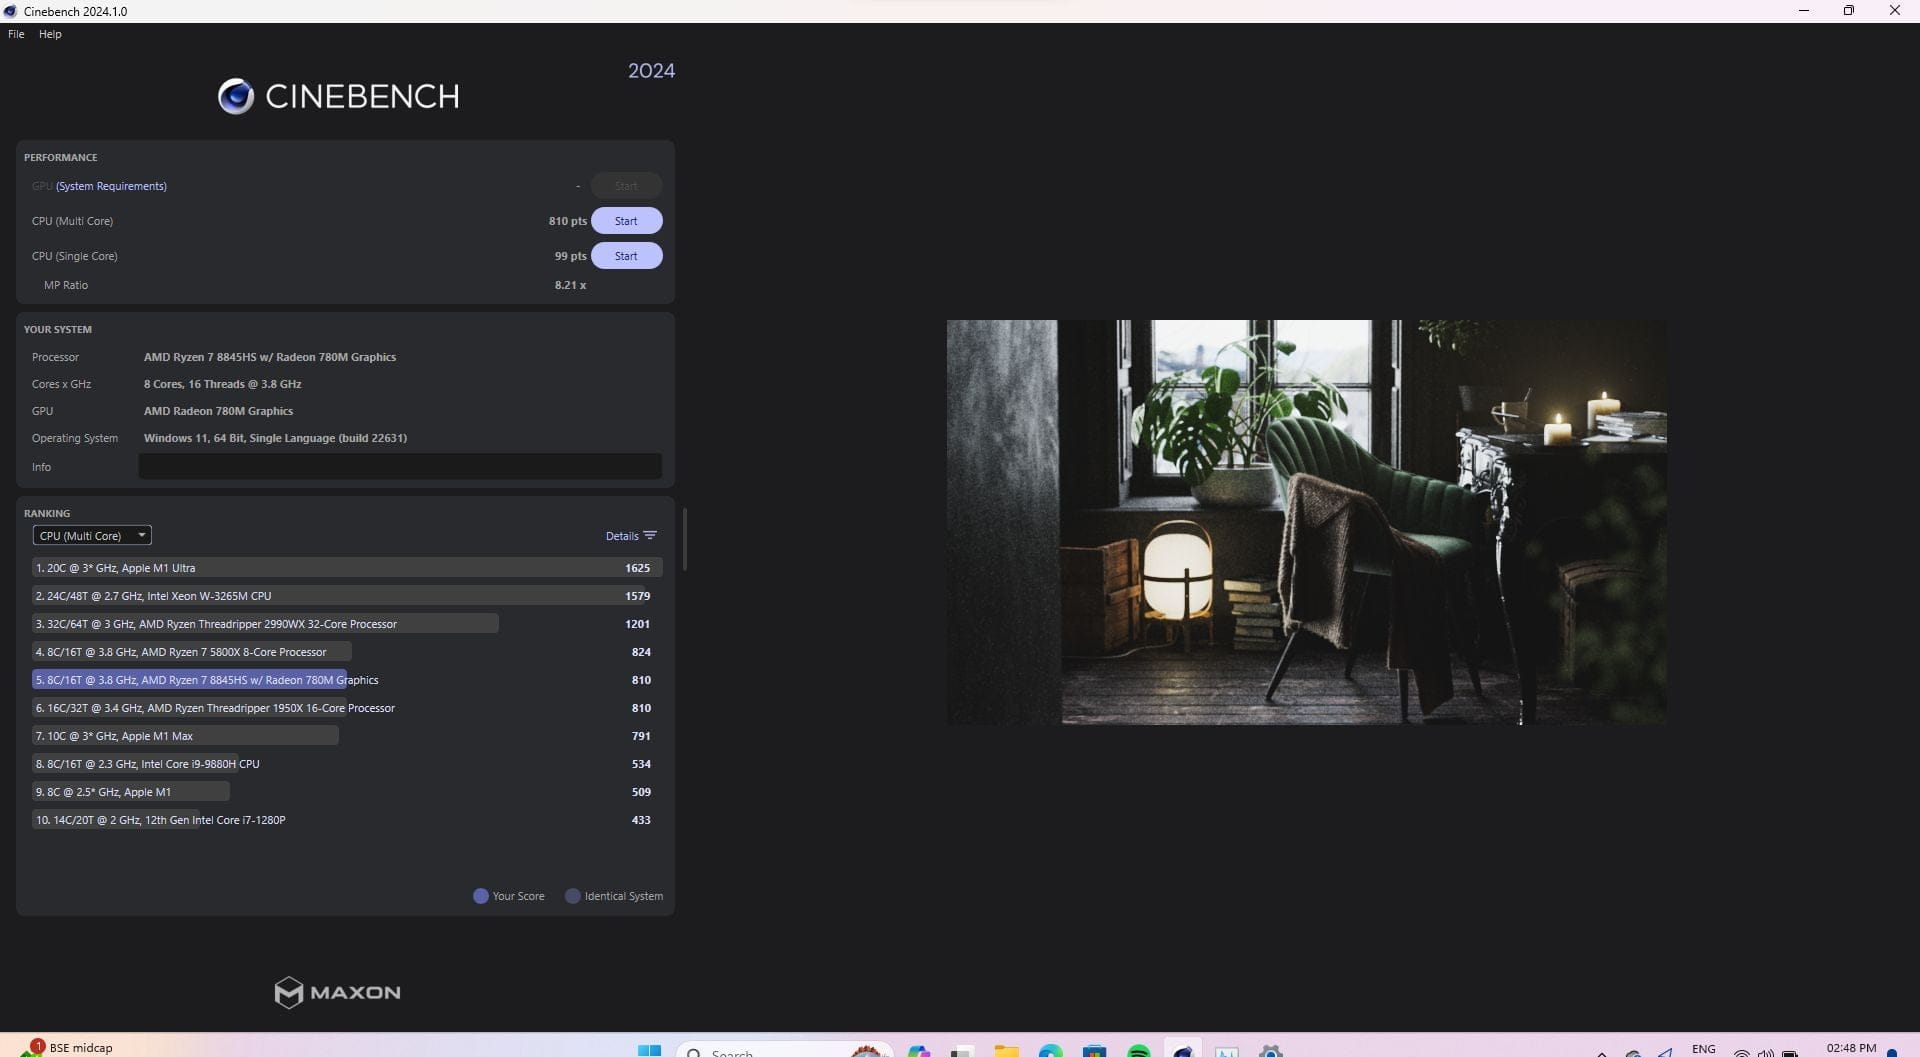Select the 8C Apple M1 ranking row
Screen dimensions: 1920x1057
pyautogui.click(x=346, y=792)
